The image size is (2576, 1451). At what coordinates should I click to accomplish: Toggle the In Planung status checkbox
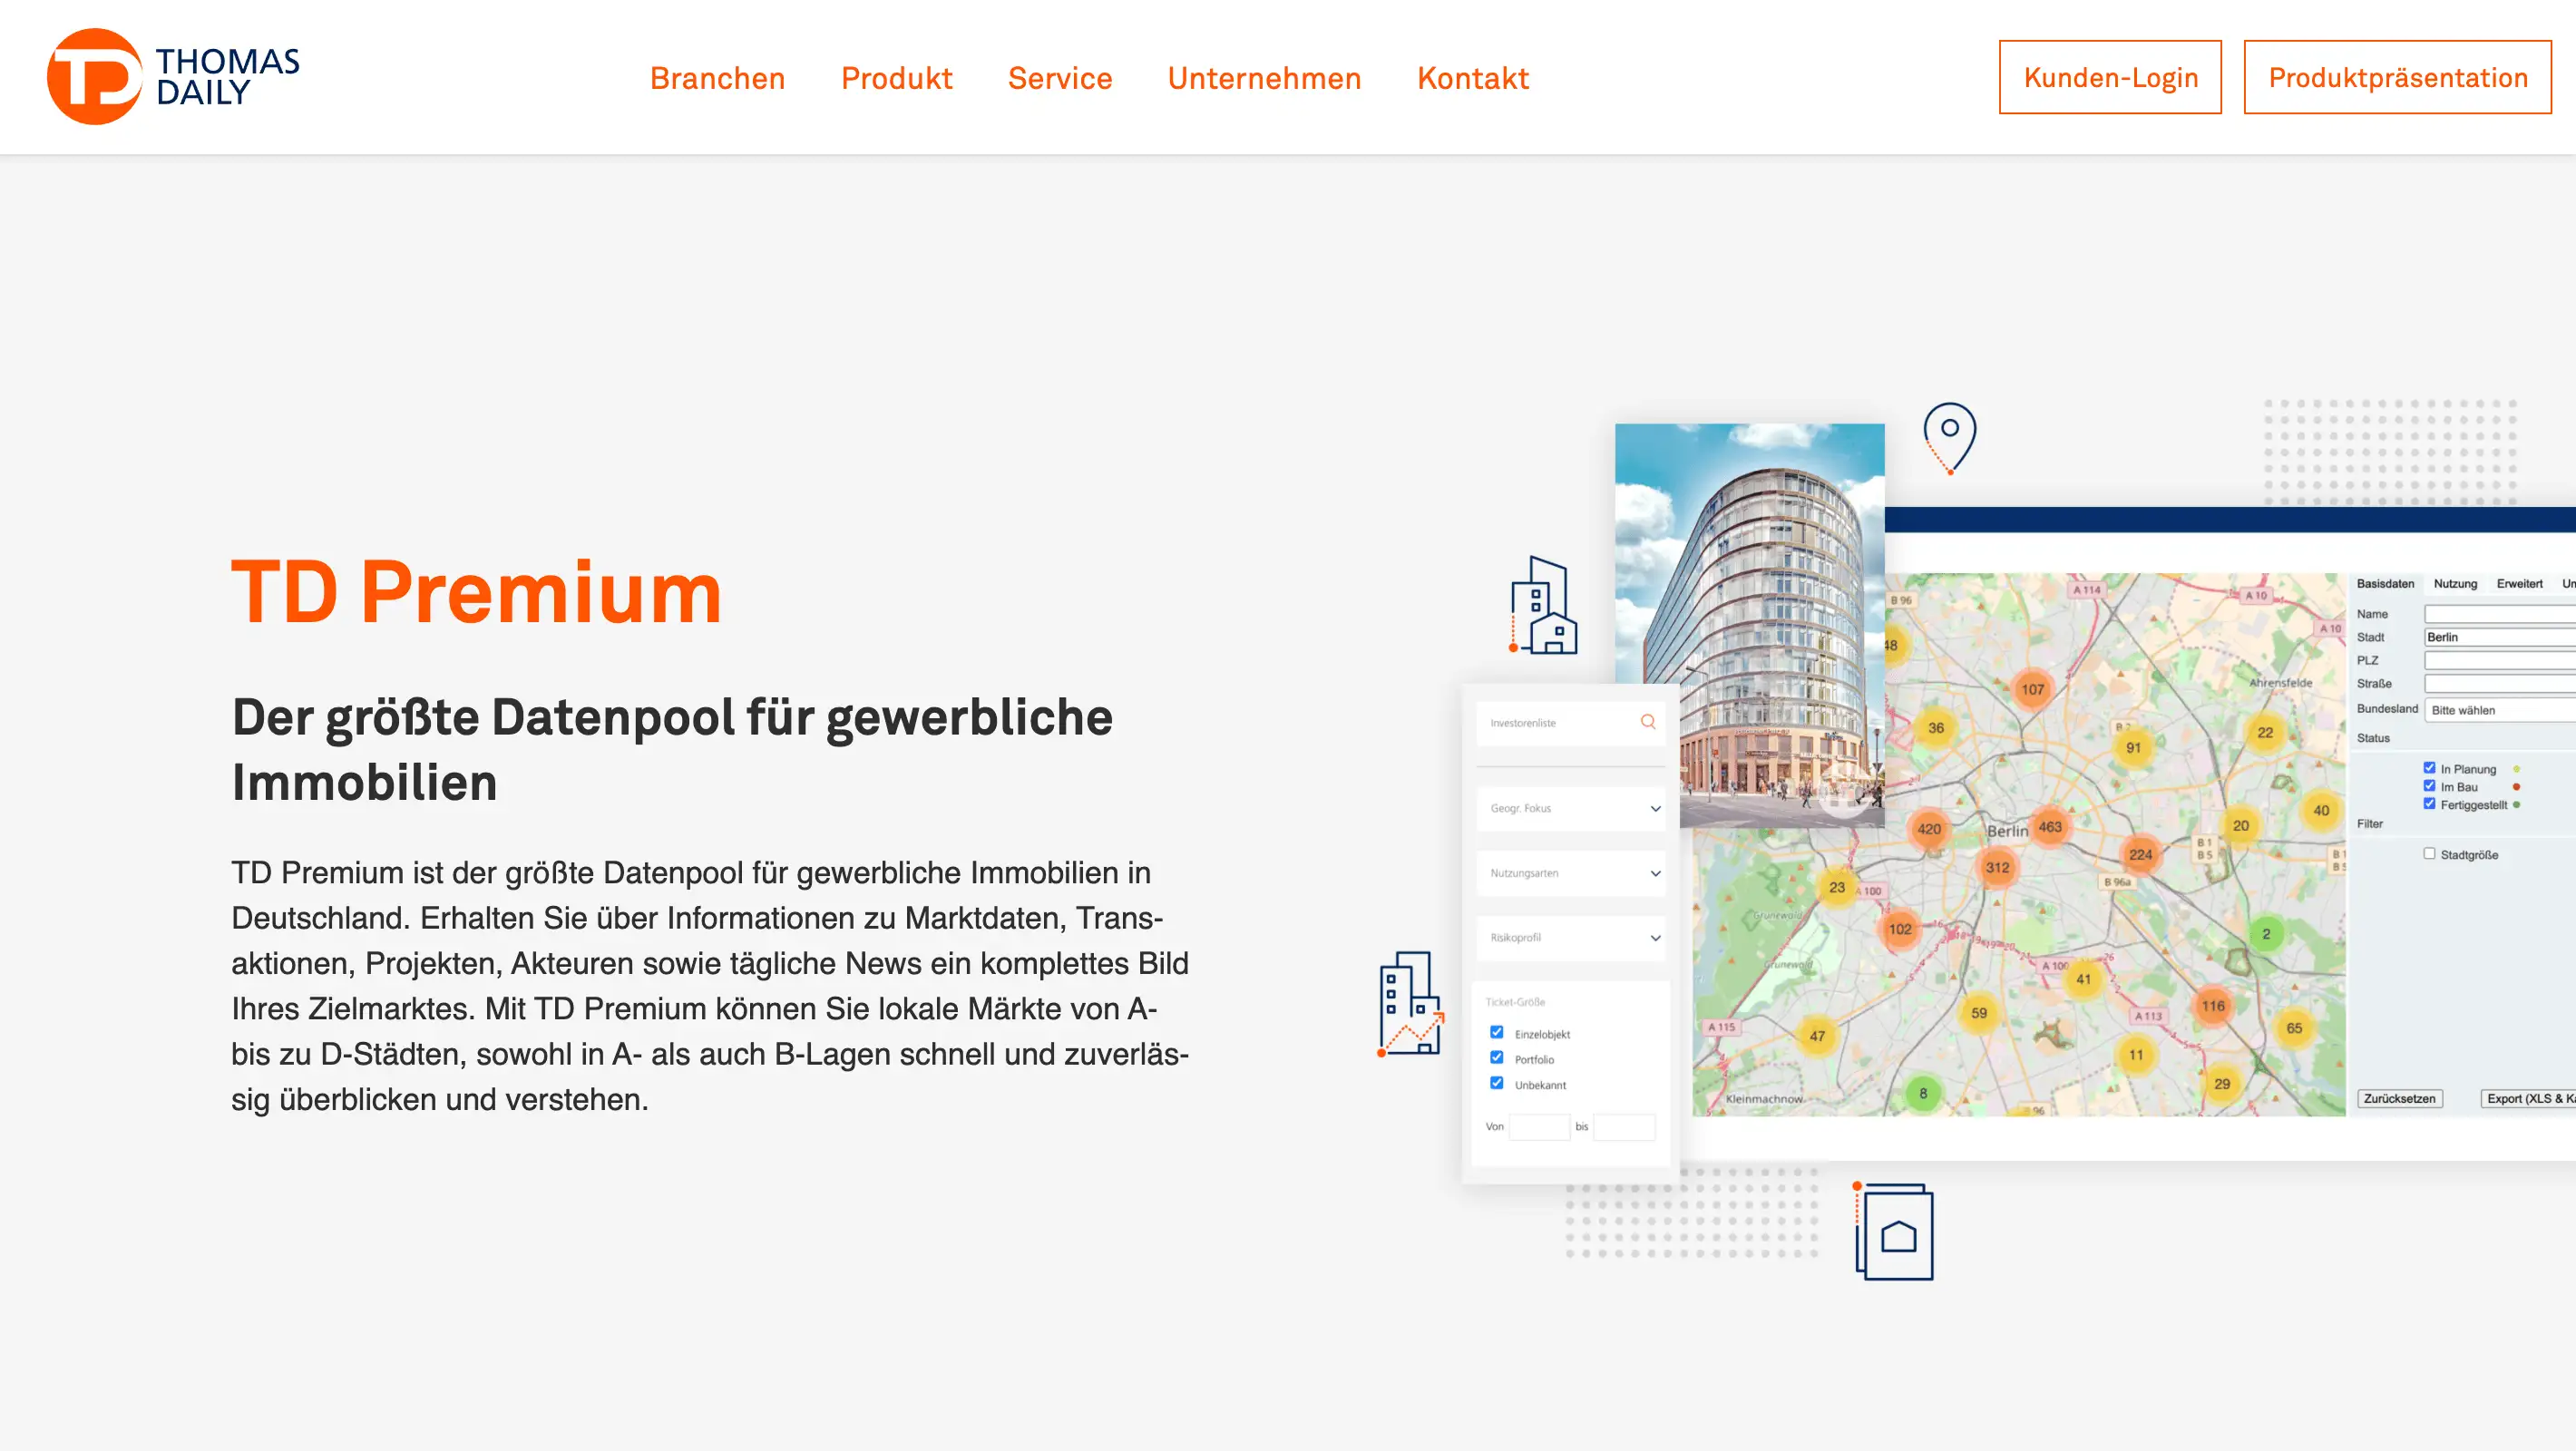pos(2429,768)
